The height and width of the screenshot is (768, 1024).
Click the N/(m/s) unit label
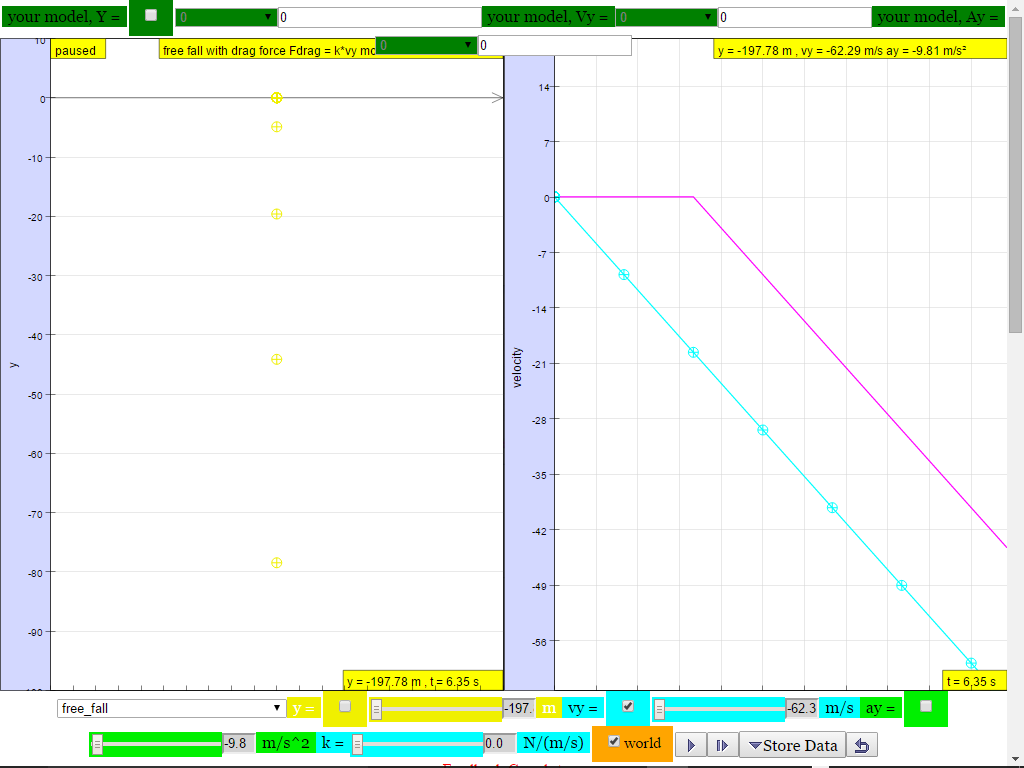[553, 743]
